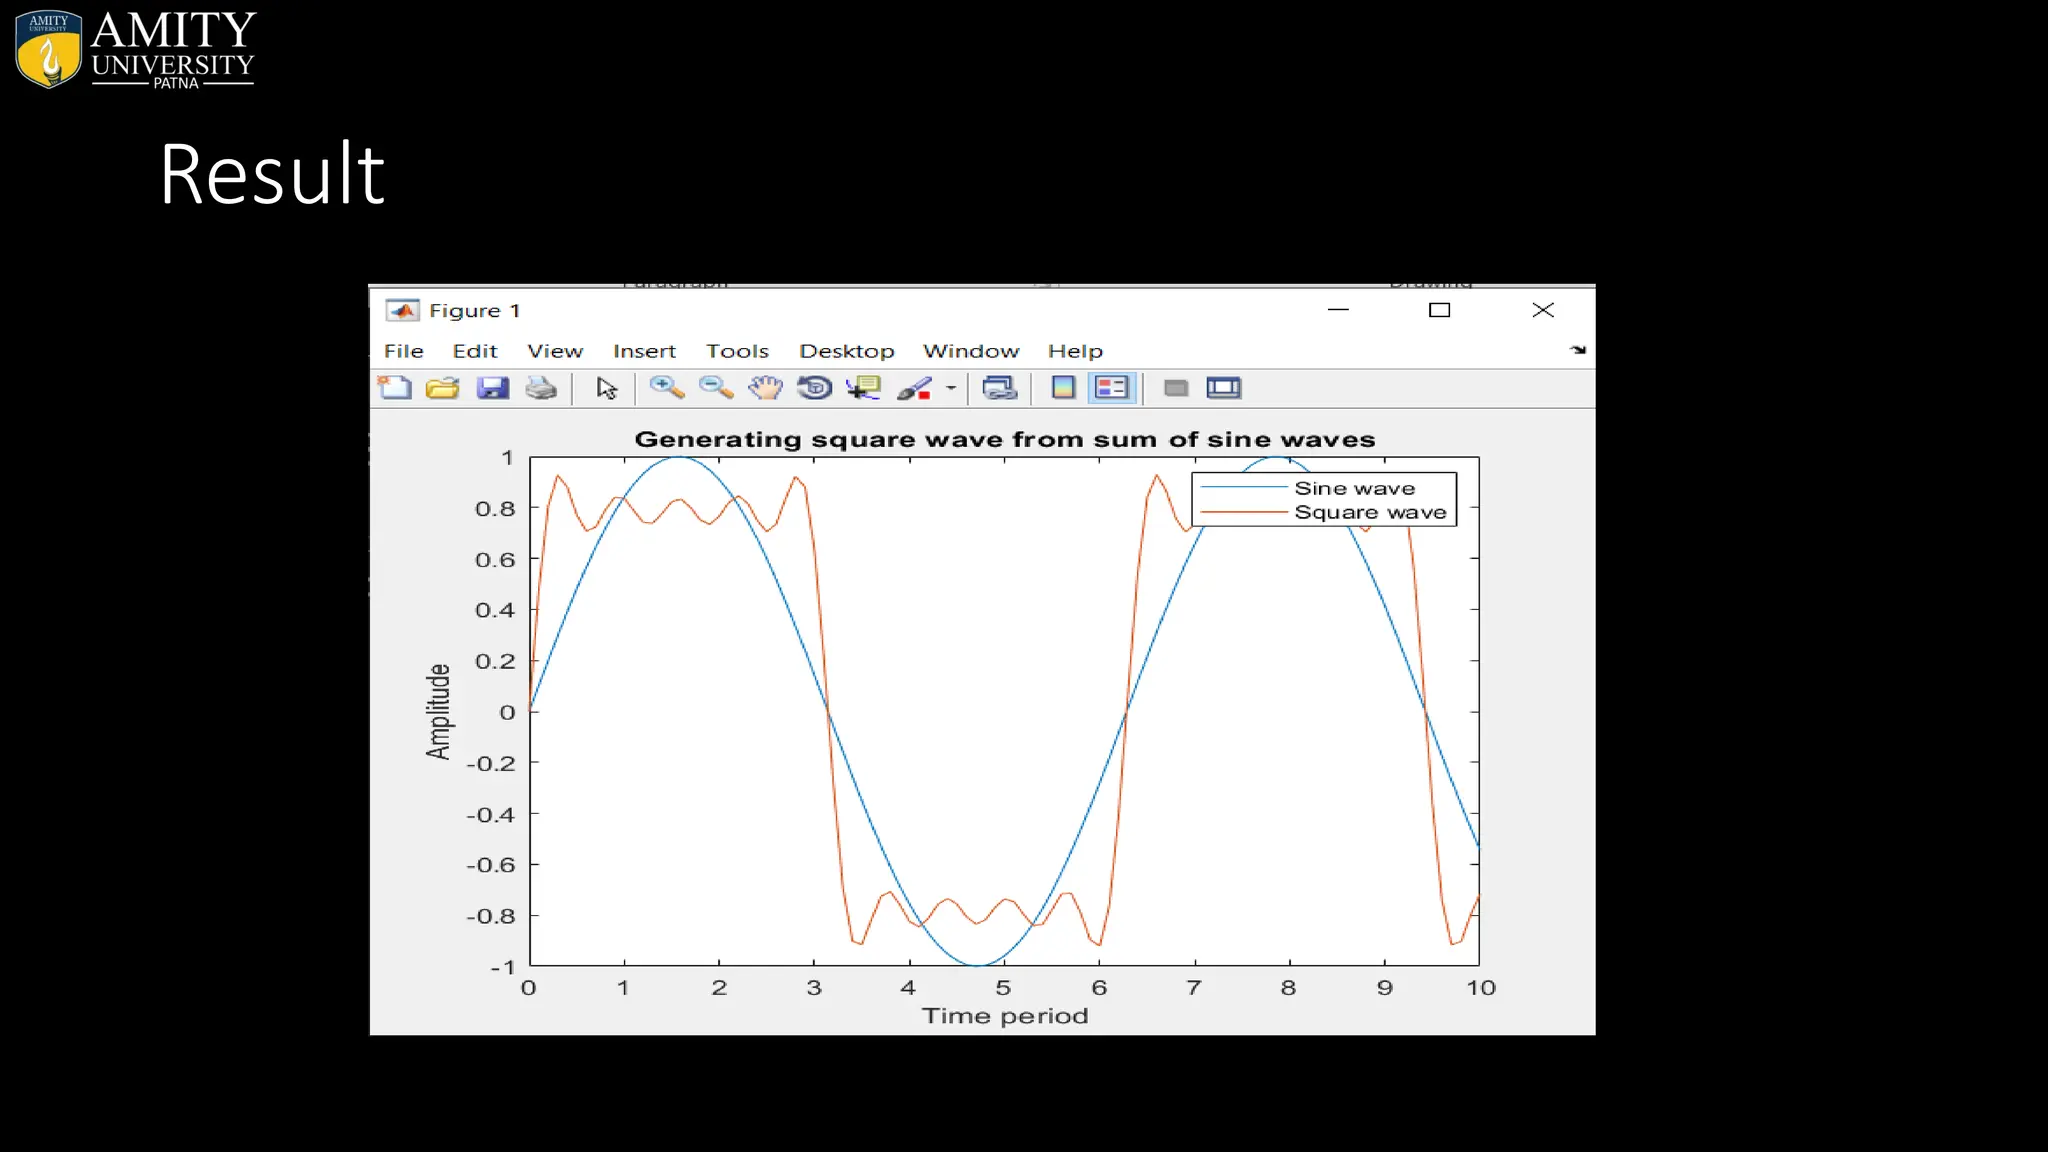Click the Hide Plot Tools icon
Image resolution: width=2048 pixels, height=1152 pixels.
click(x=1176, y=388)
